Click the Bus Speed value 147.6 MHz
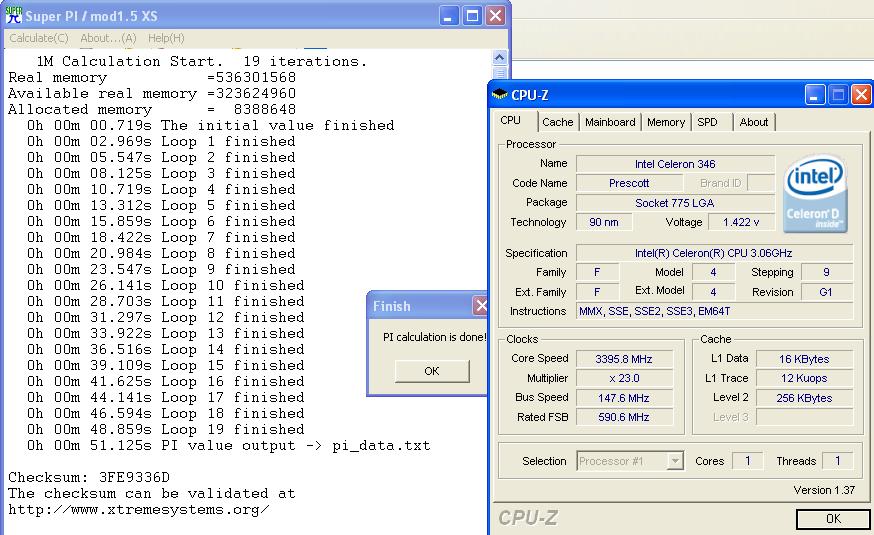This screenshot has width=874, height=535. click(x=624, y=398)
